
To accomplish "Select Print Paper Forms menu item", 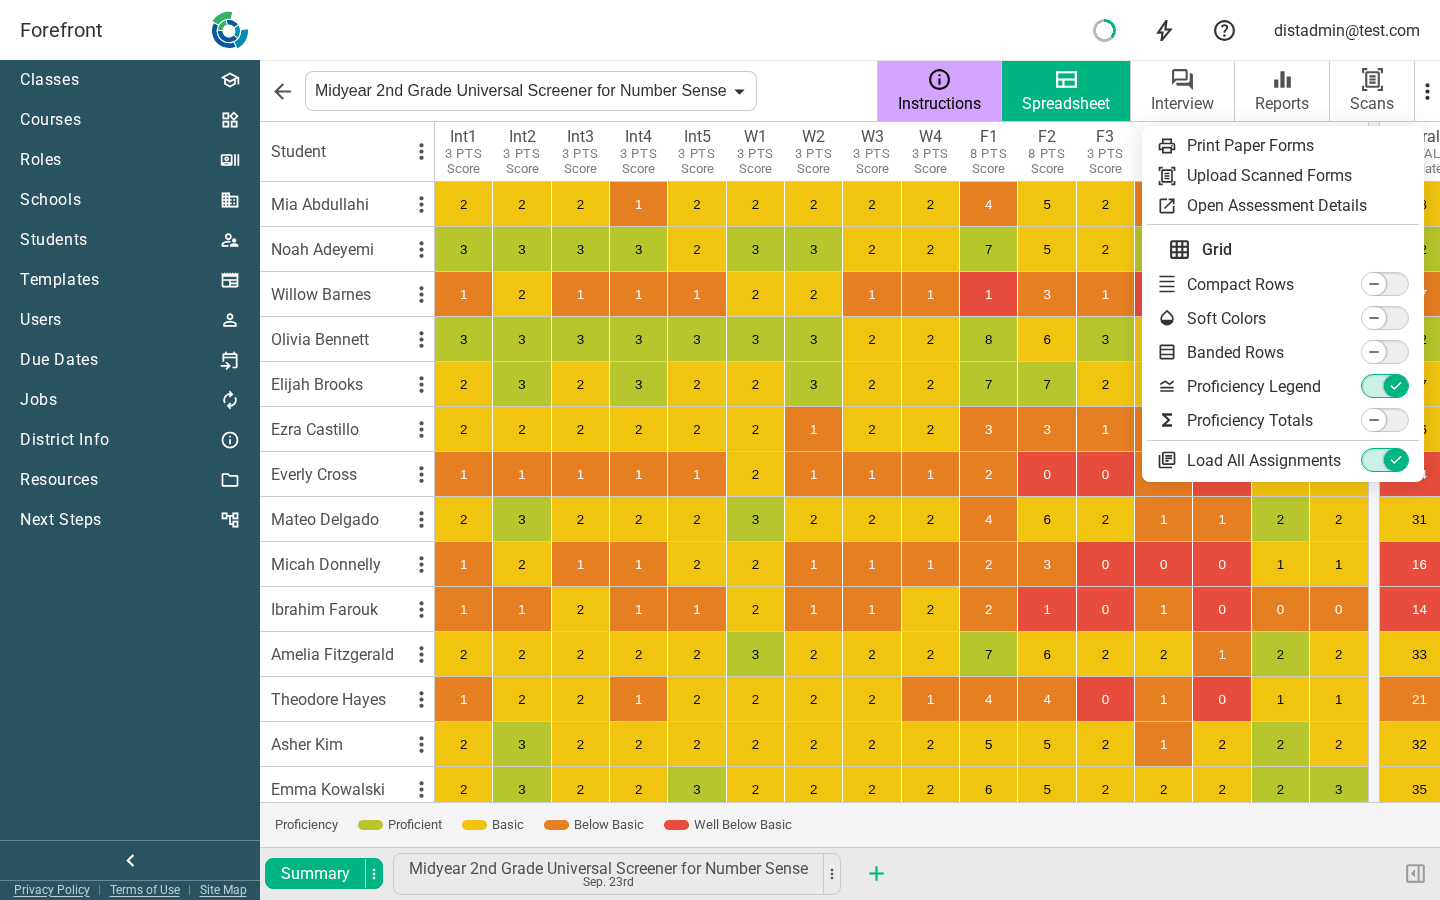I will coord(1282,145).
